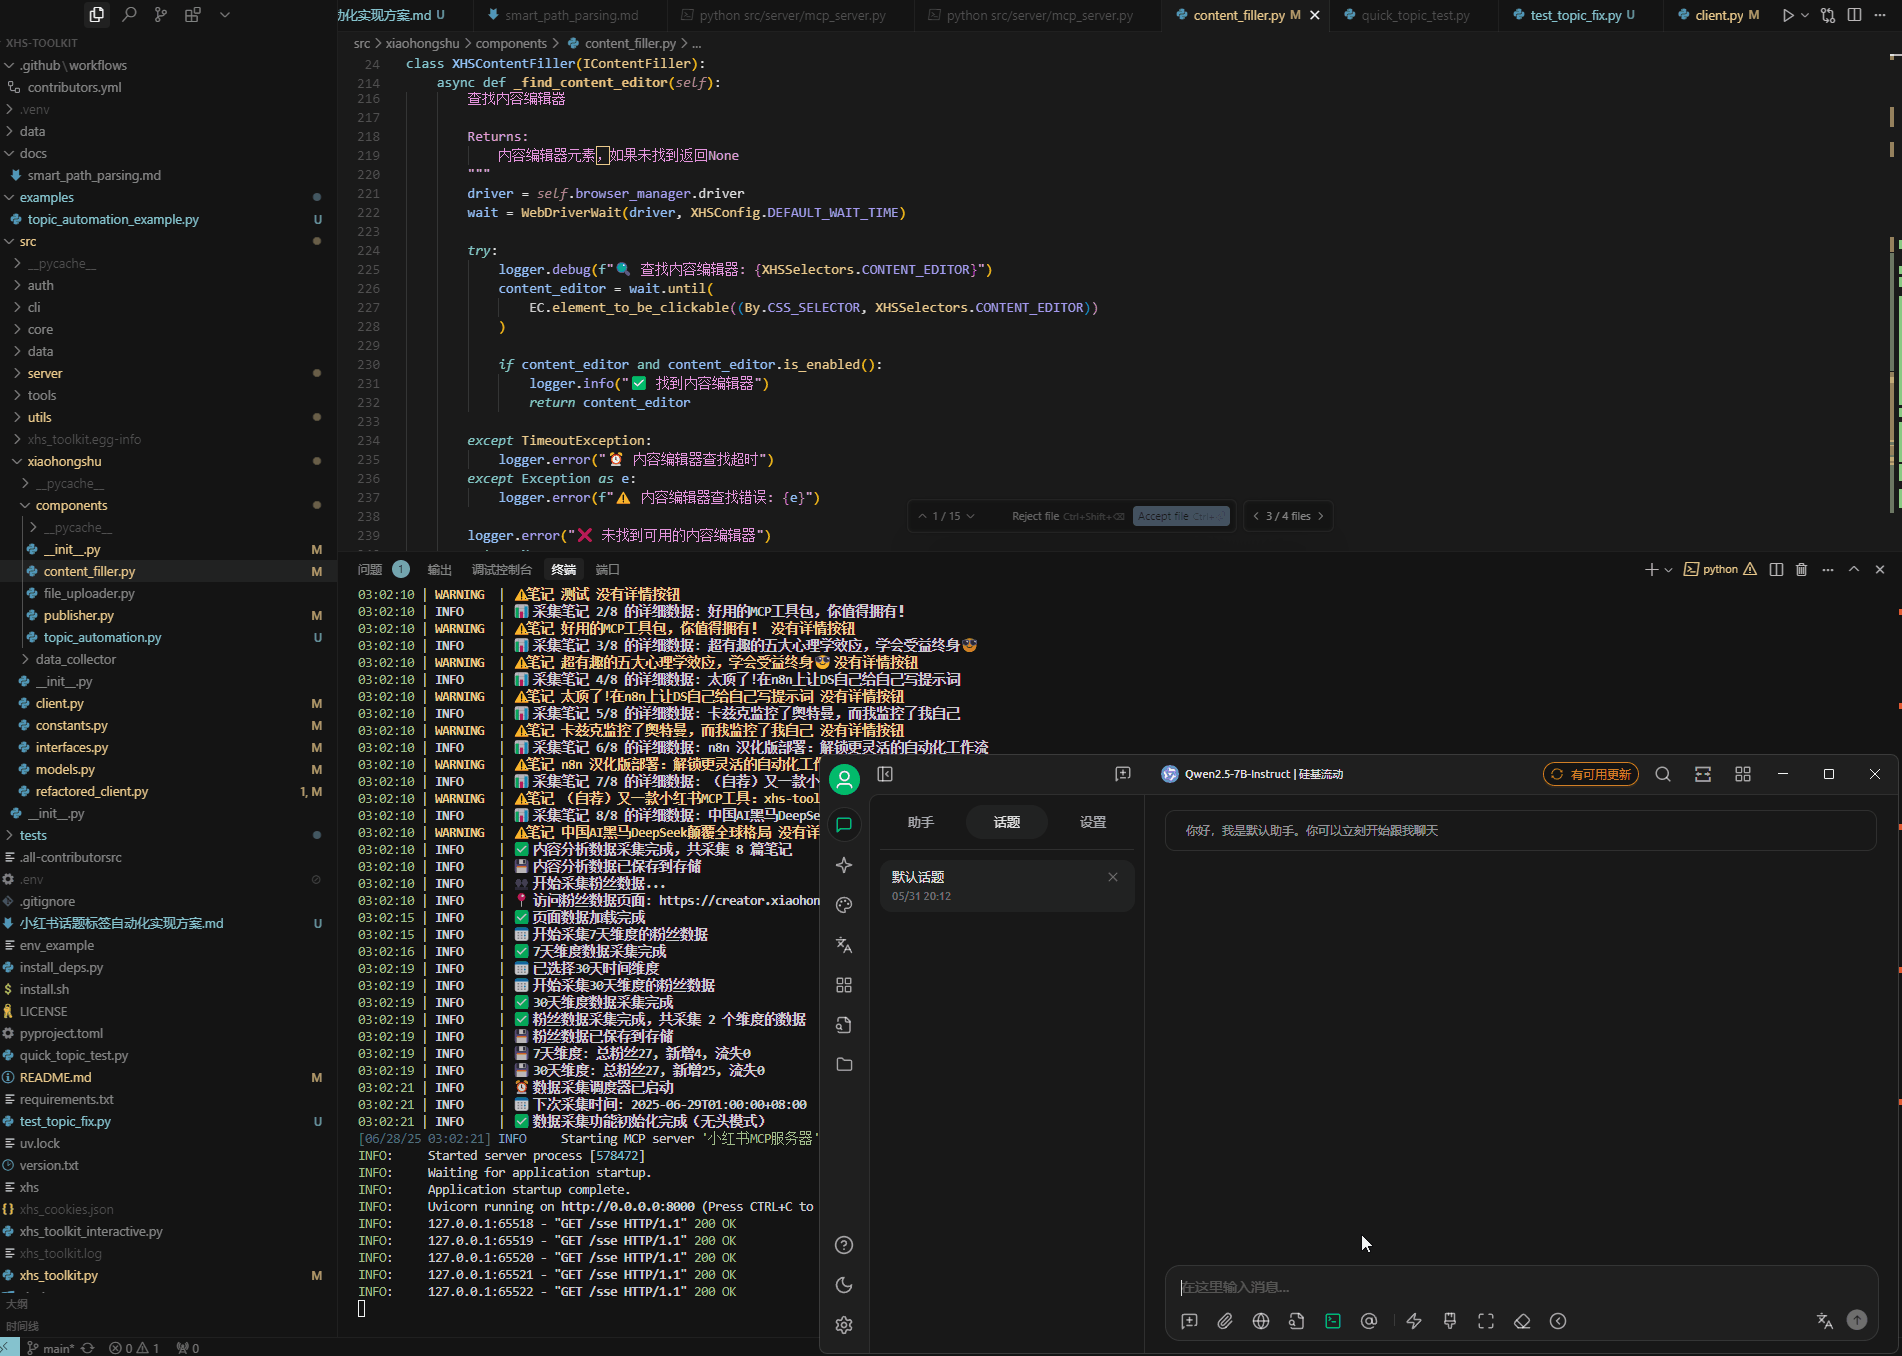The width and height of the screenshot is (1902, 1356).
Task: Click the web search globe icon in chat input
Action: pos(1261,1321)
